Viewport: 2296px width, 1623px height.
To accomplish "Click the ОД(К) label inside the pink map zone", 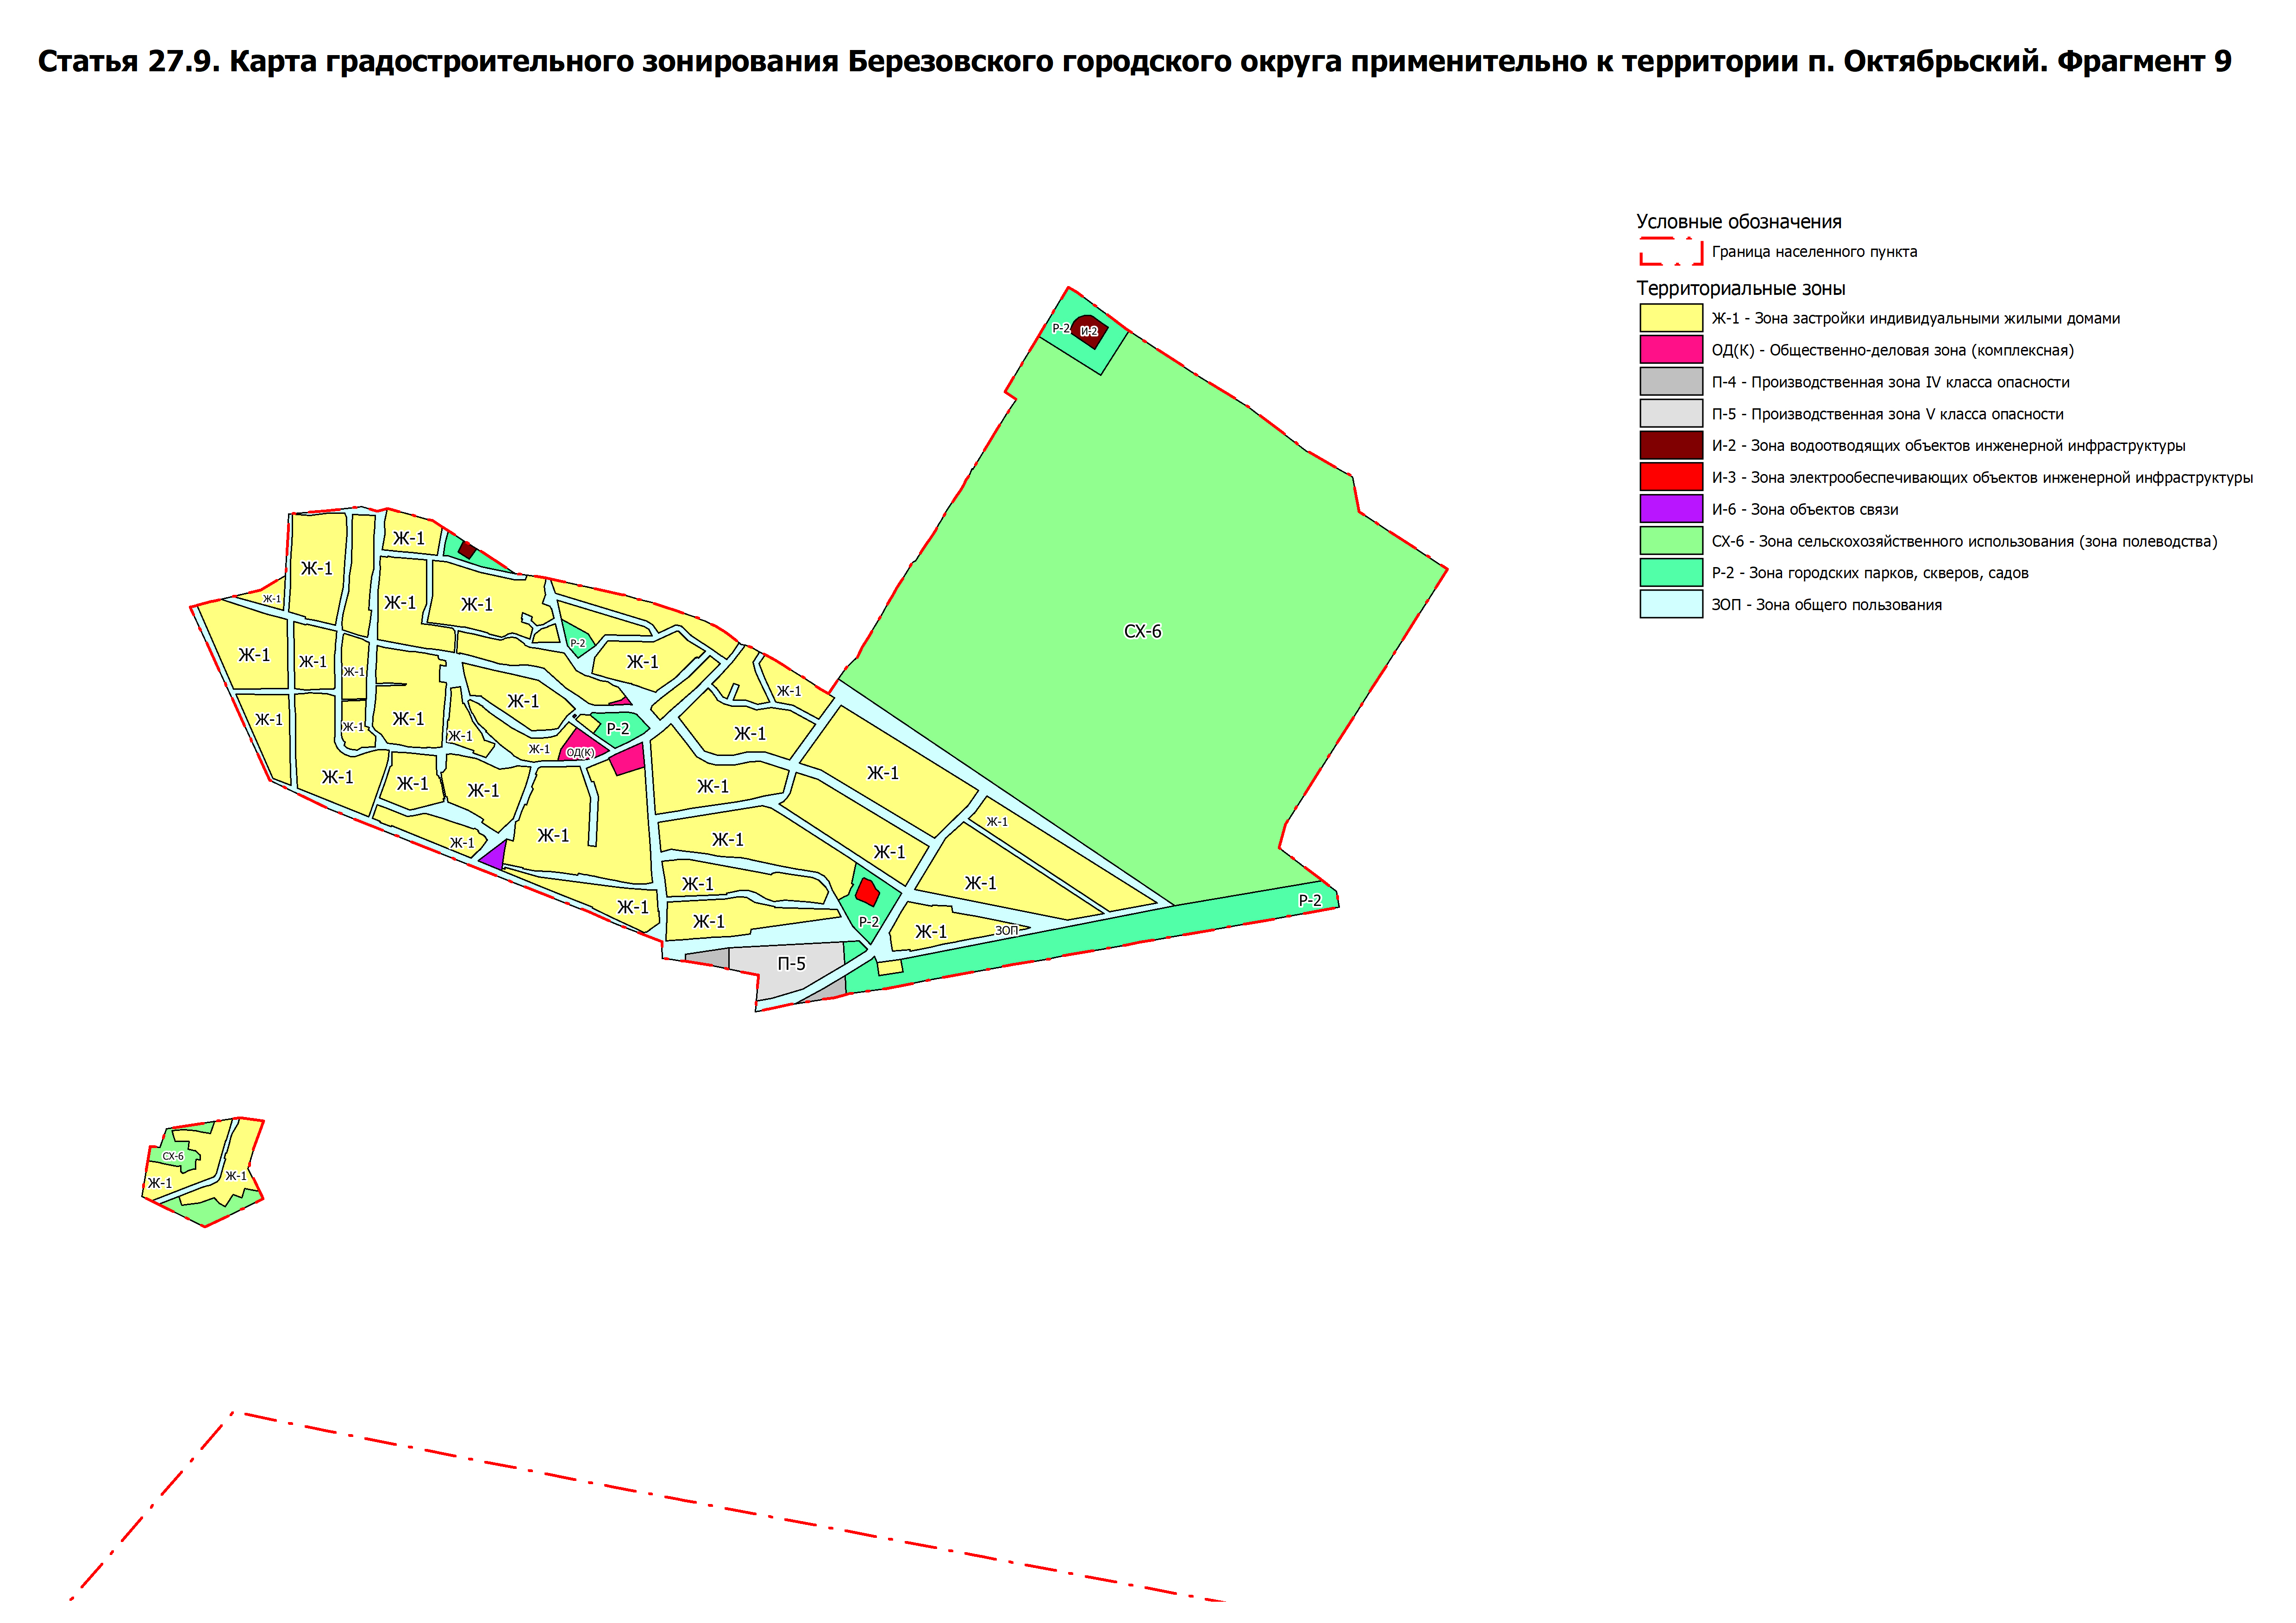I will (580, 753).
